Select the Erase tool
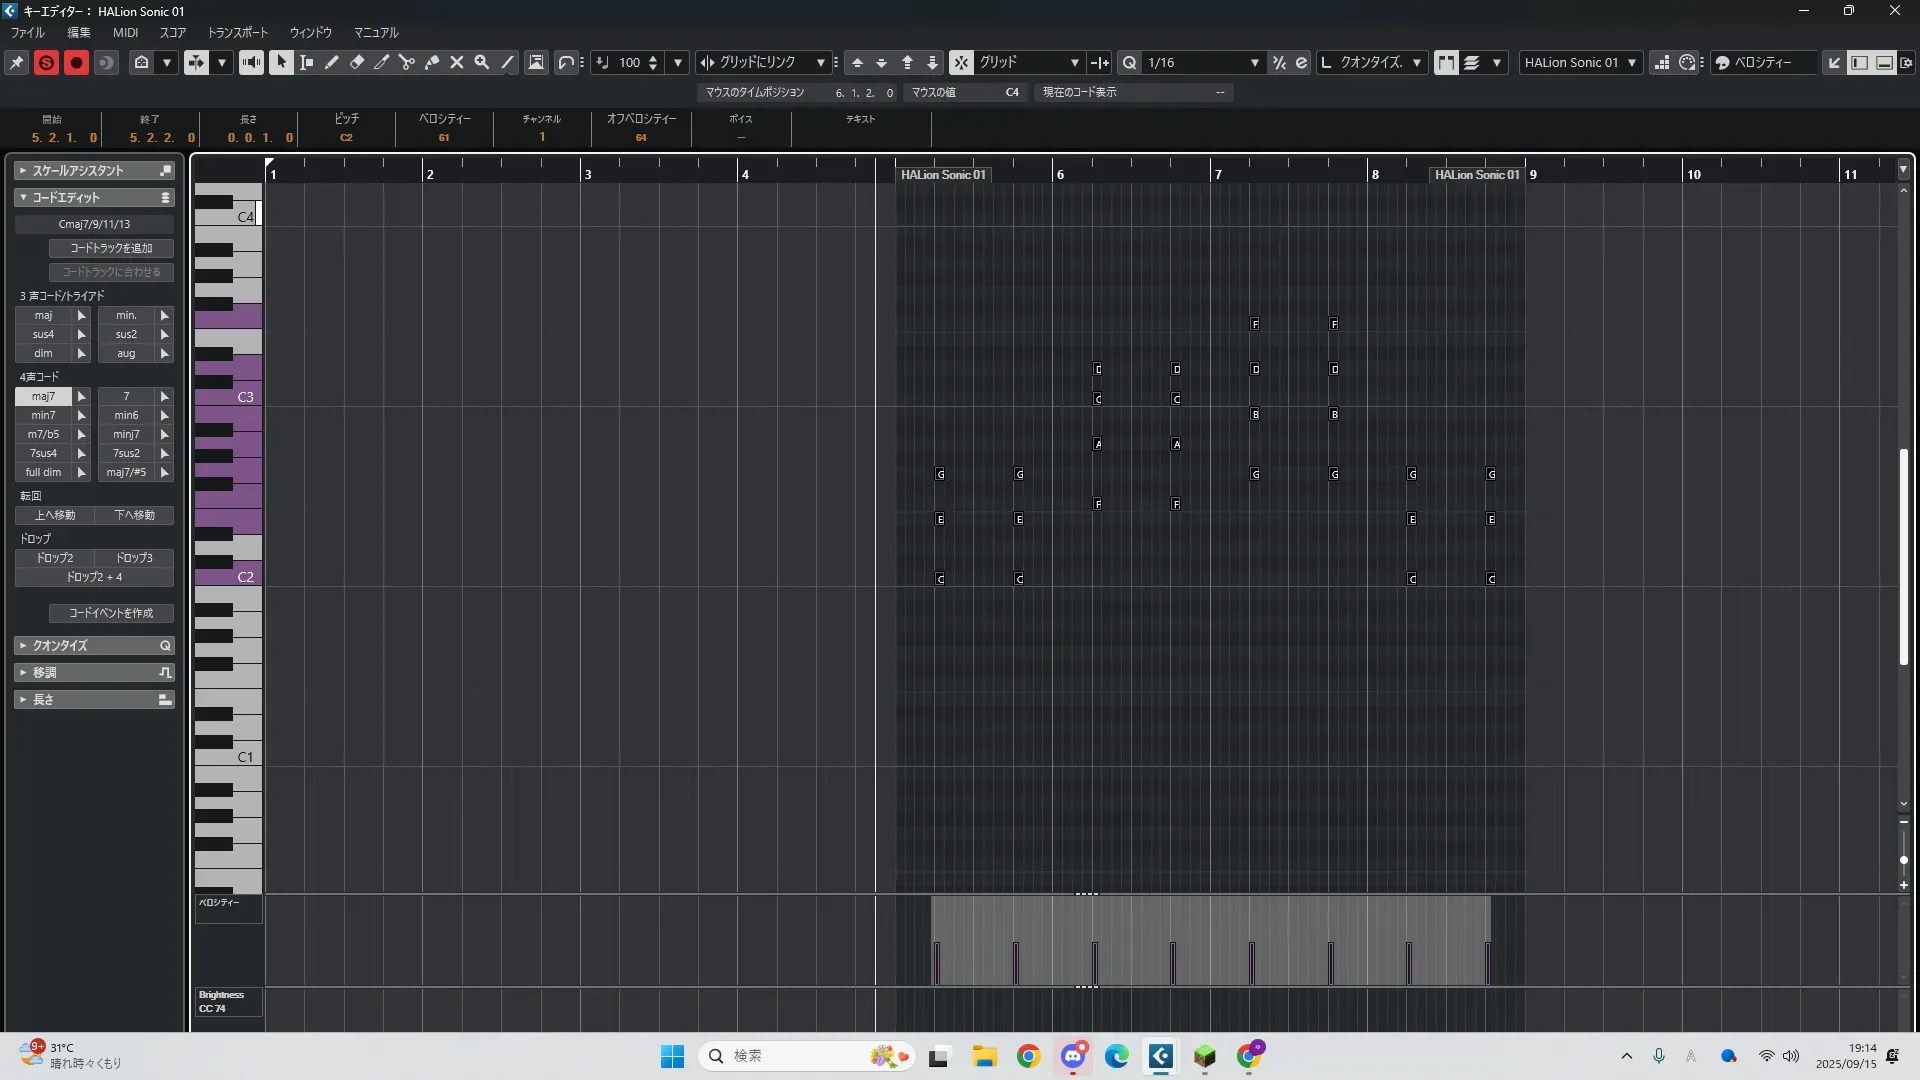 pyautogui.click(x=357, y=62)
